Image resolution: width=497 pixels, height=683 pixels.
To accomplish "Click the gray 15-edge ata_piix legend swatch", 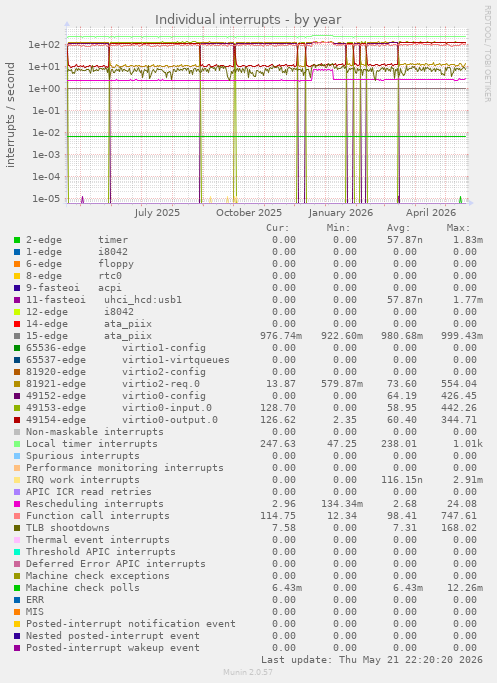I will pos(17,336).
